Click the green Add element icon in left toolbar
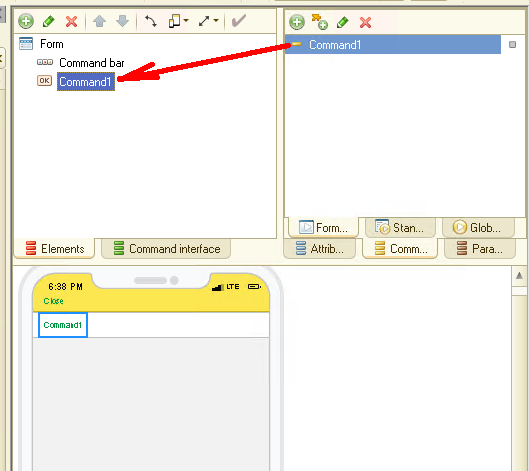This screenshot has width=529, height=471. point(26,21)
